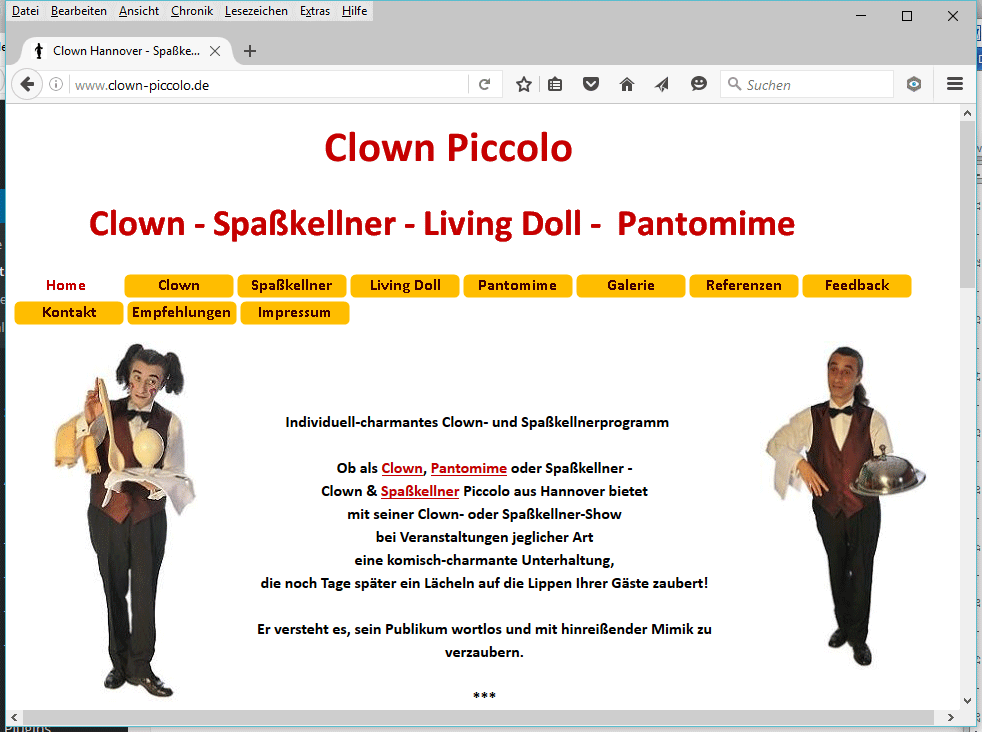Share page with paper plane icon

[662, 85]
